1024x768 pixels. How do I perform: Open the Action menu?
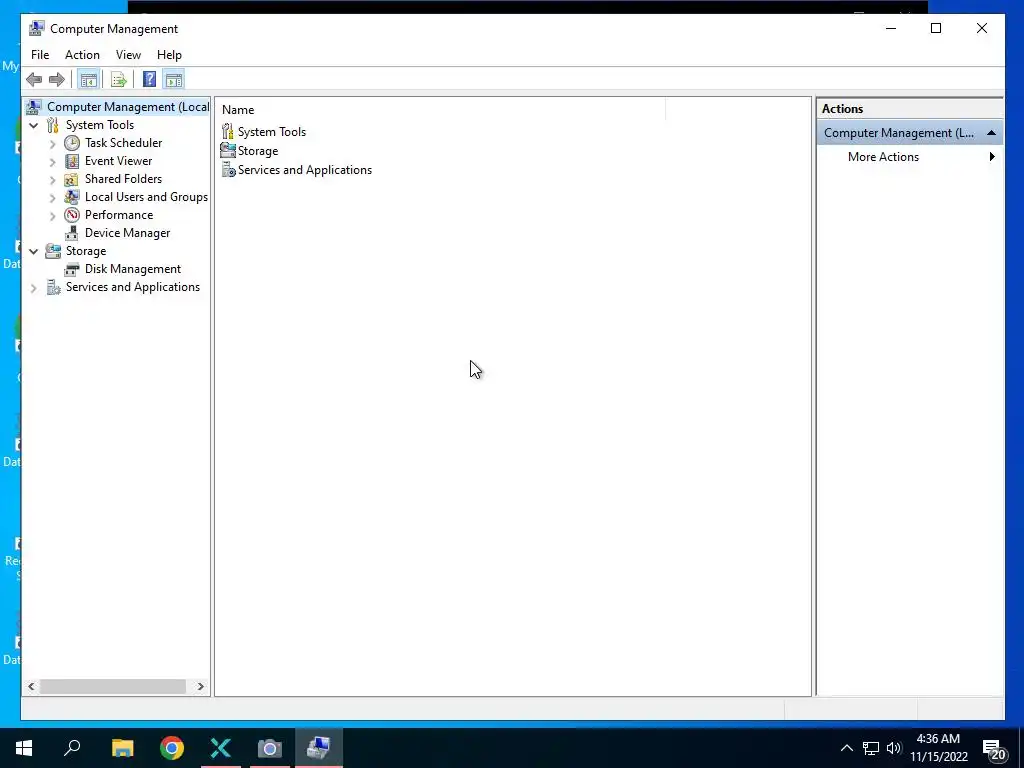82,55
